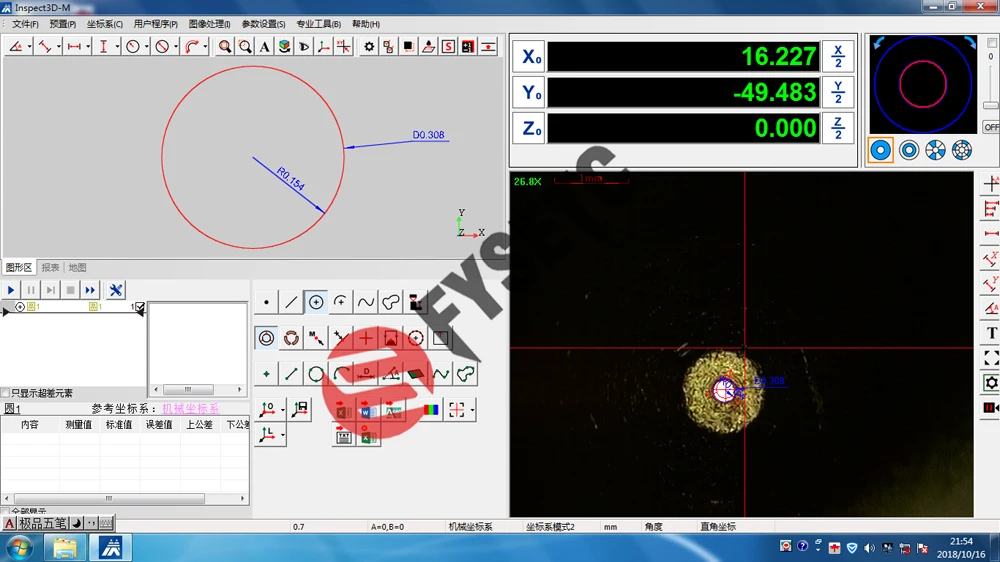Select the green distance D construction tool

coord(365,374)
